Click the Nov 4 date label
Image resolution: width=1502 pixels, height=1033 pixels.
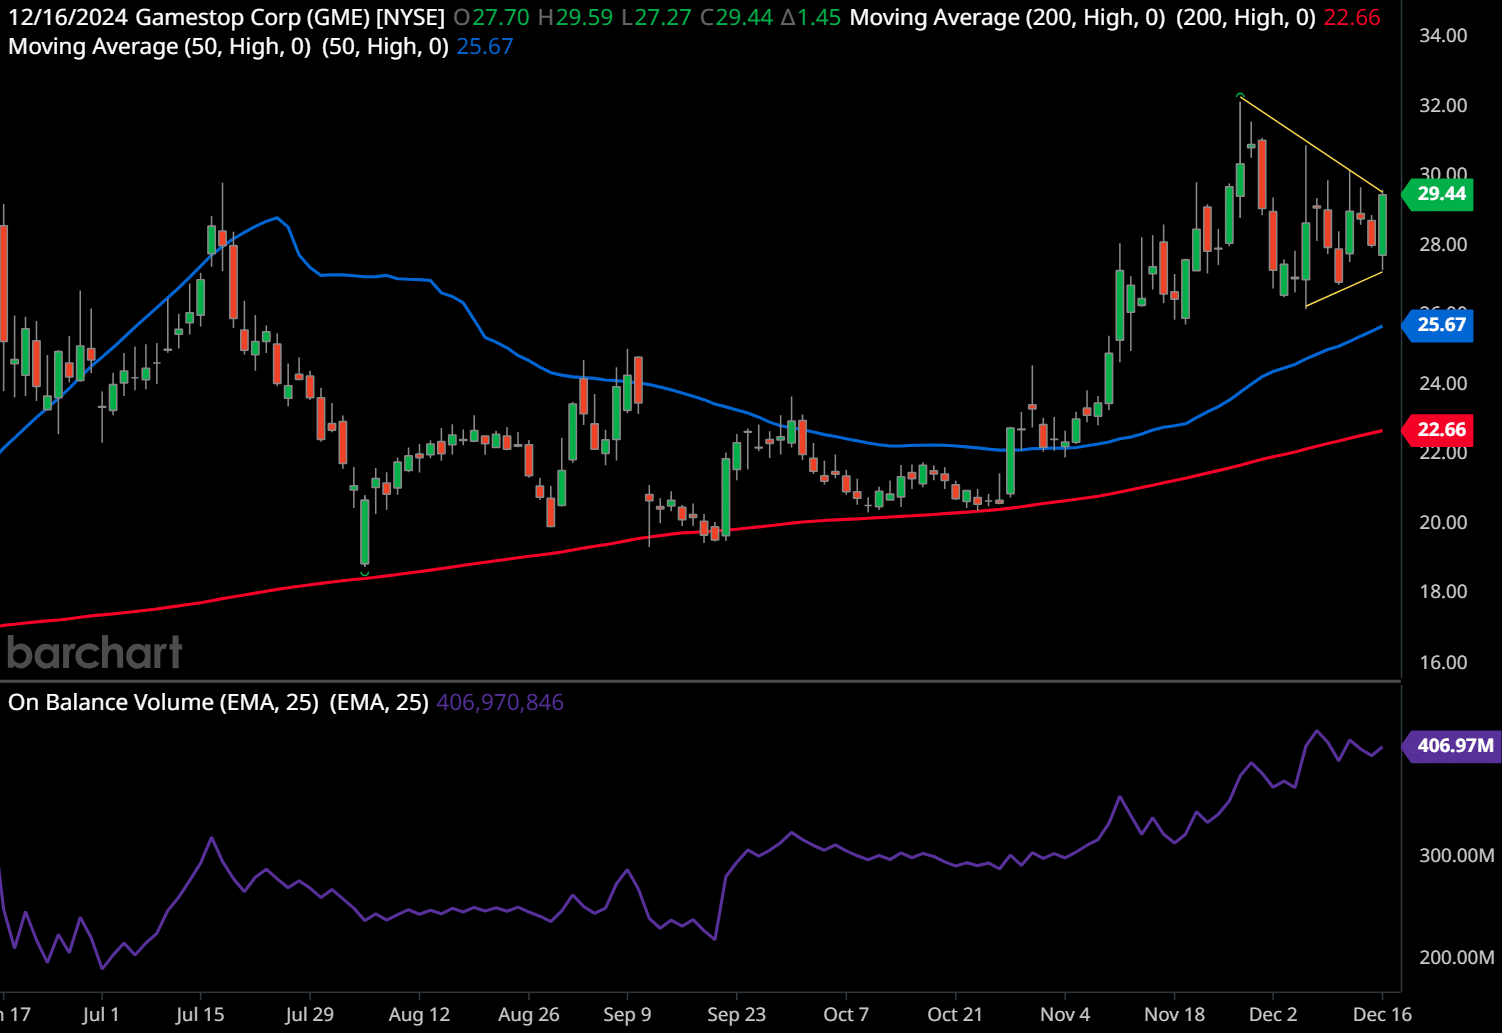(x=1064, y=1014)
